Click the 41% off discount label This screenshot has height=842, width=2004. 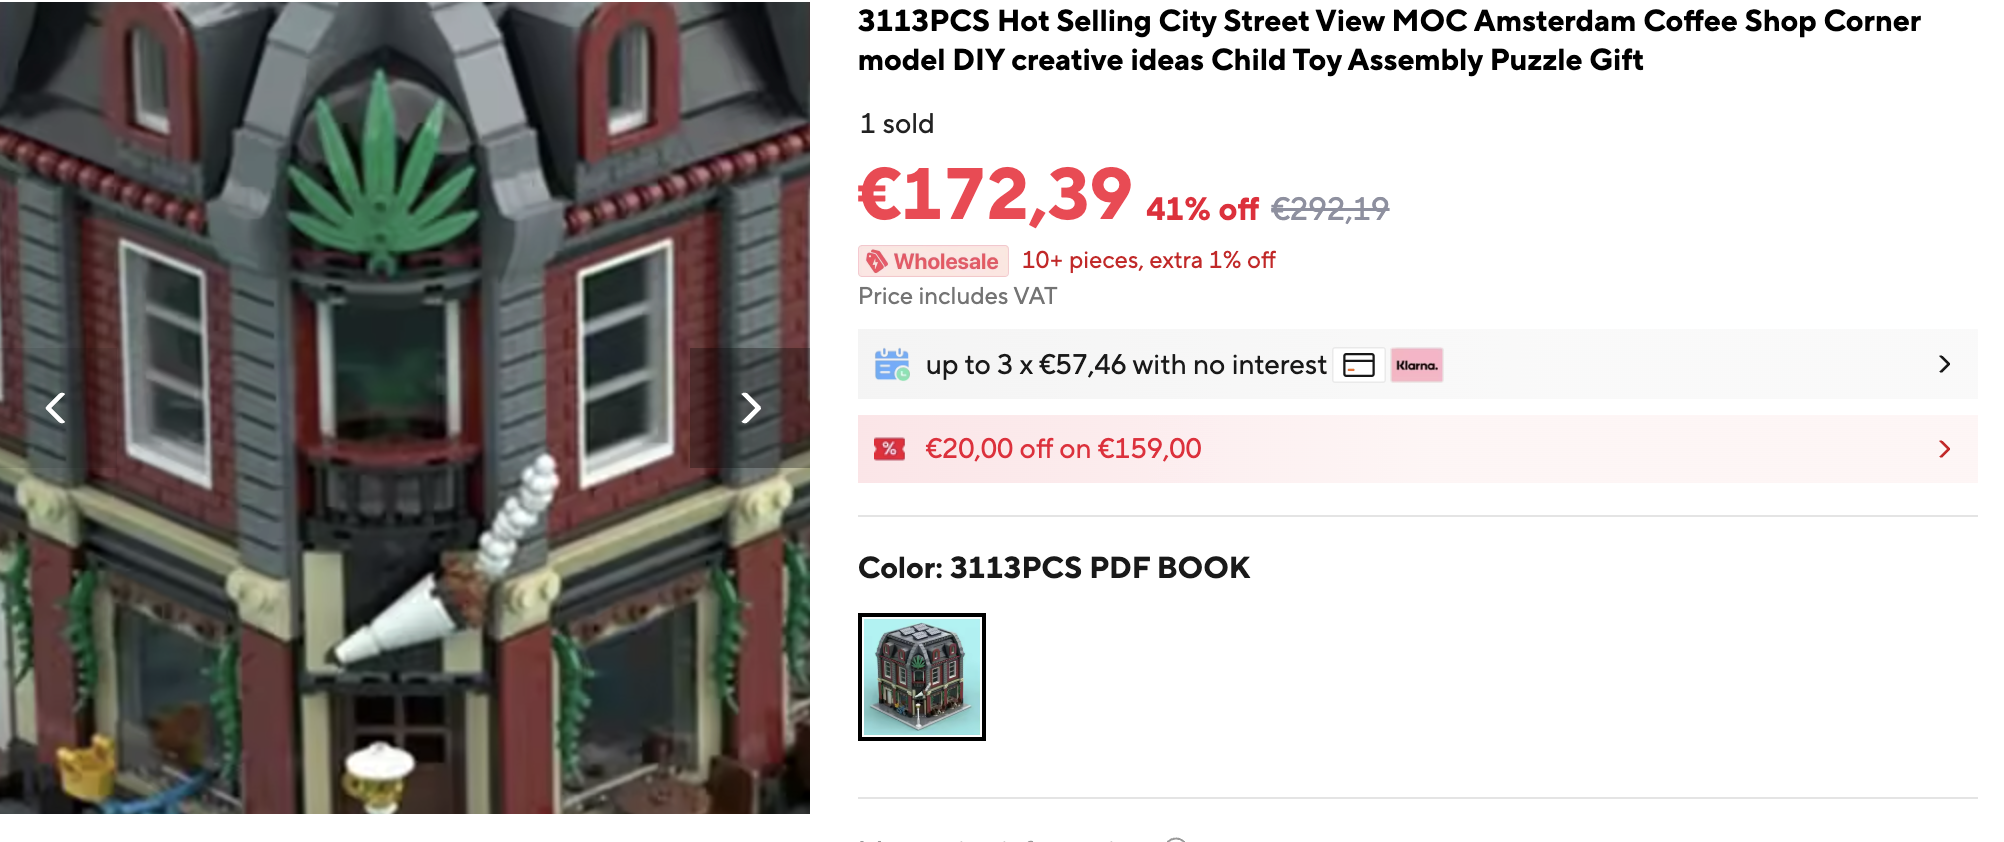[x=1202, y=209]
